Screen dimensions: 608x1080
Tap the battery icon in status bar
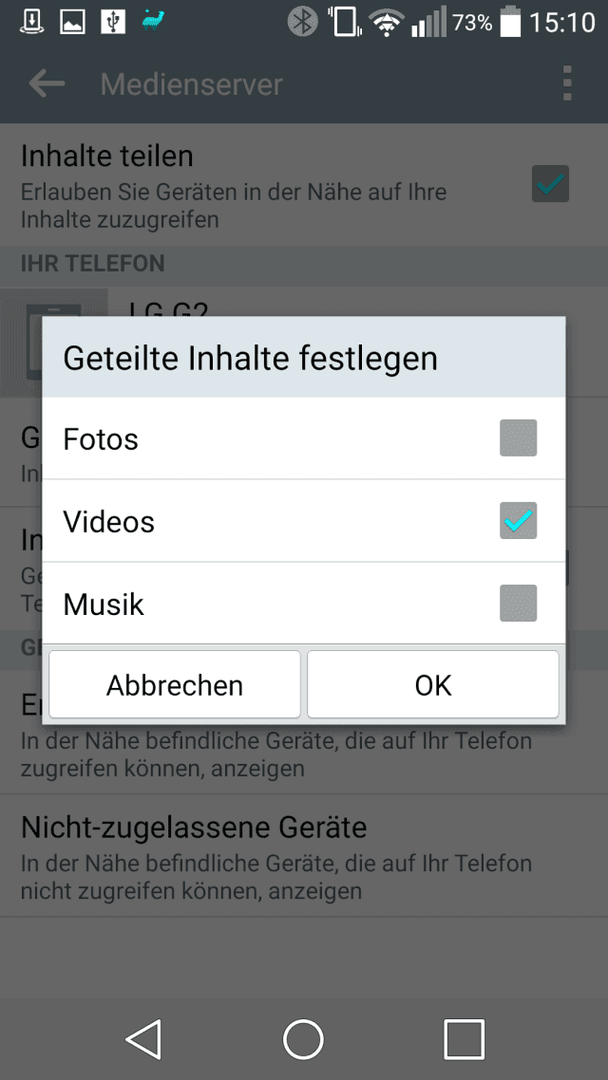point(510,21)
